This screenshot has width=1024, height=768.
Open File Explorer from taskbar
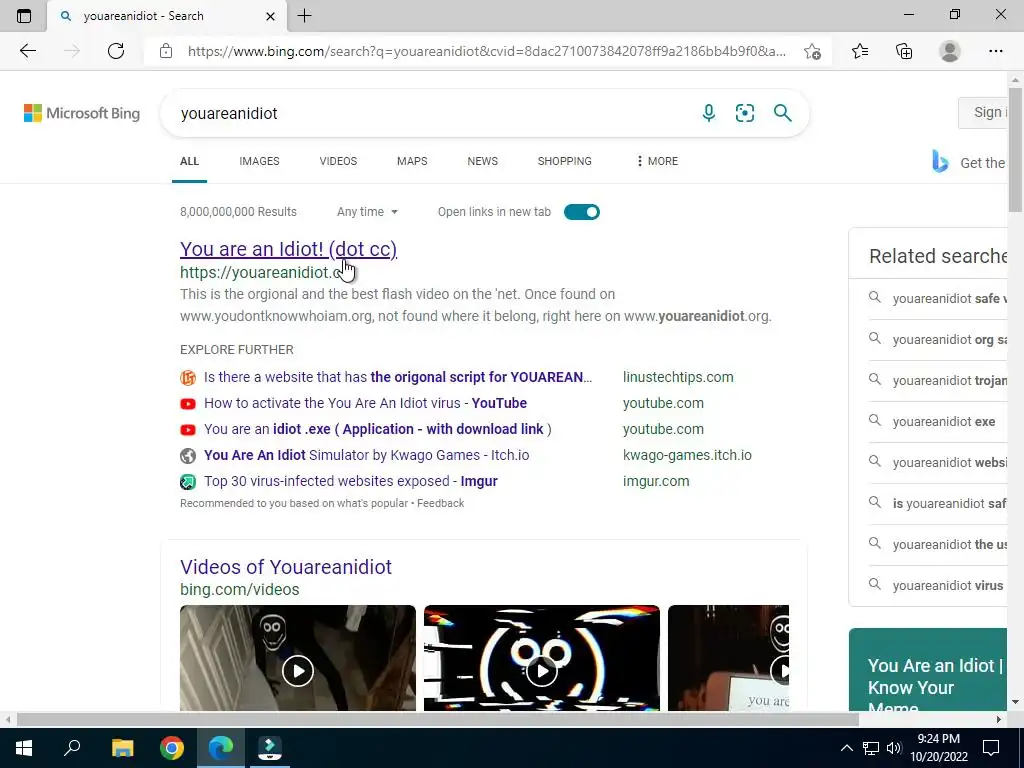tap(122, 748)
